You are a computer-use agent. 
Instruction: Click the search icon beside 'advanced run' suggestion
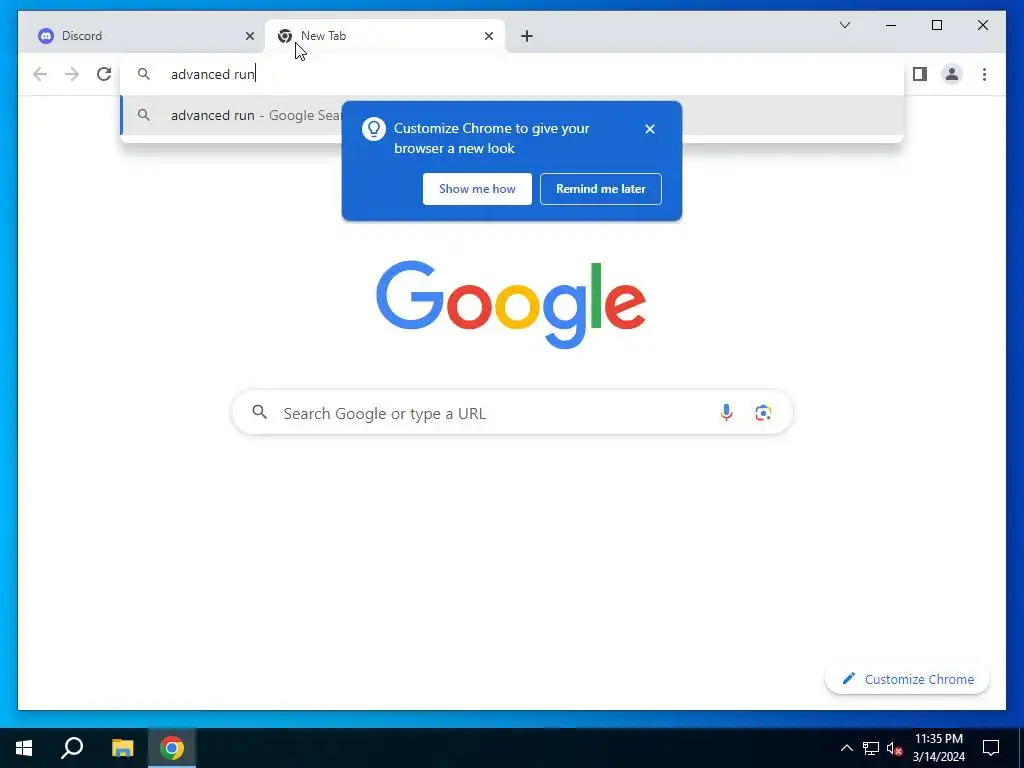point(144,115)
